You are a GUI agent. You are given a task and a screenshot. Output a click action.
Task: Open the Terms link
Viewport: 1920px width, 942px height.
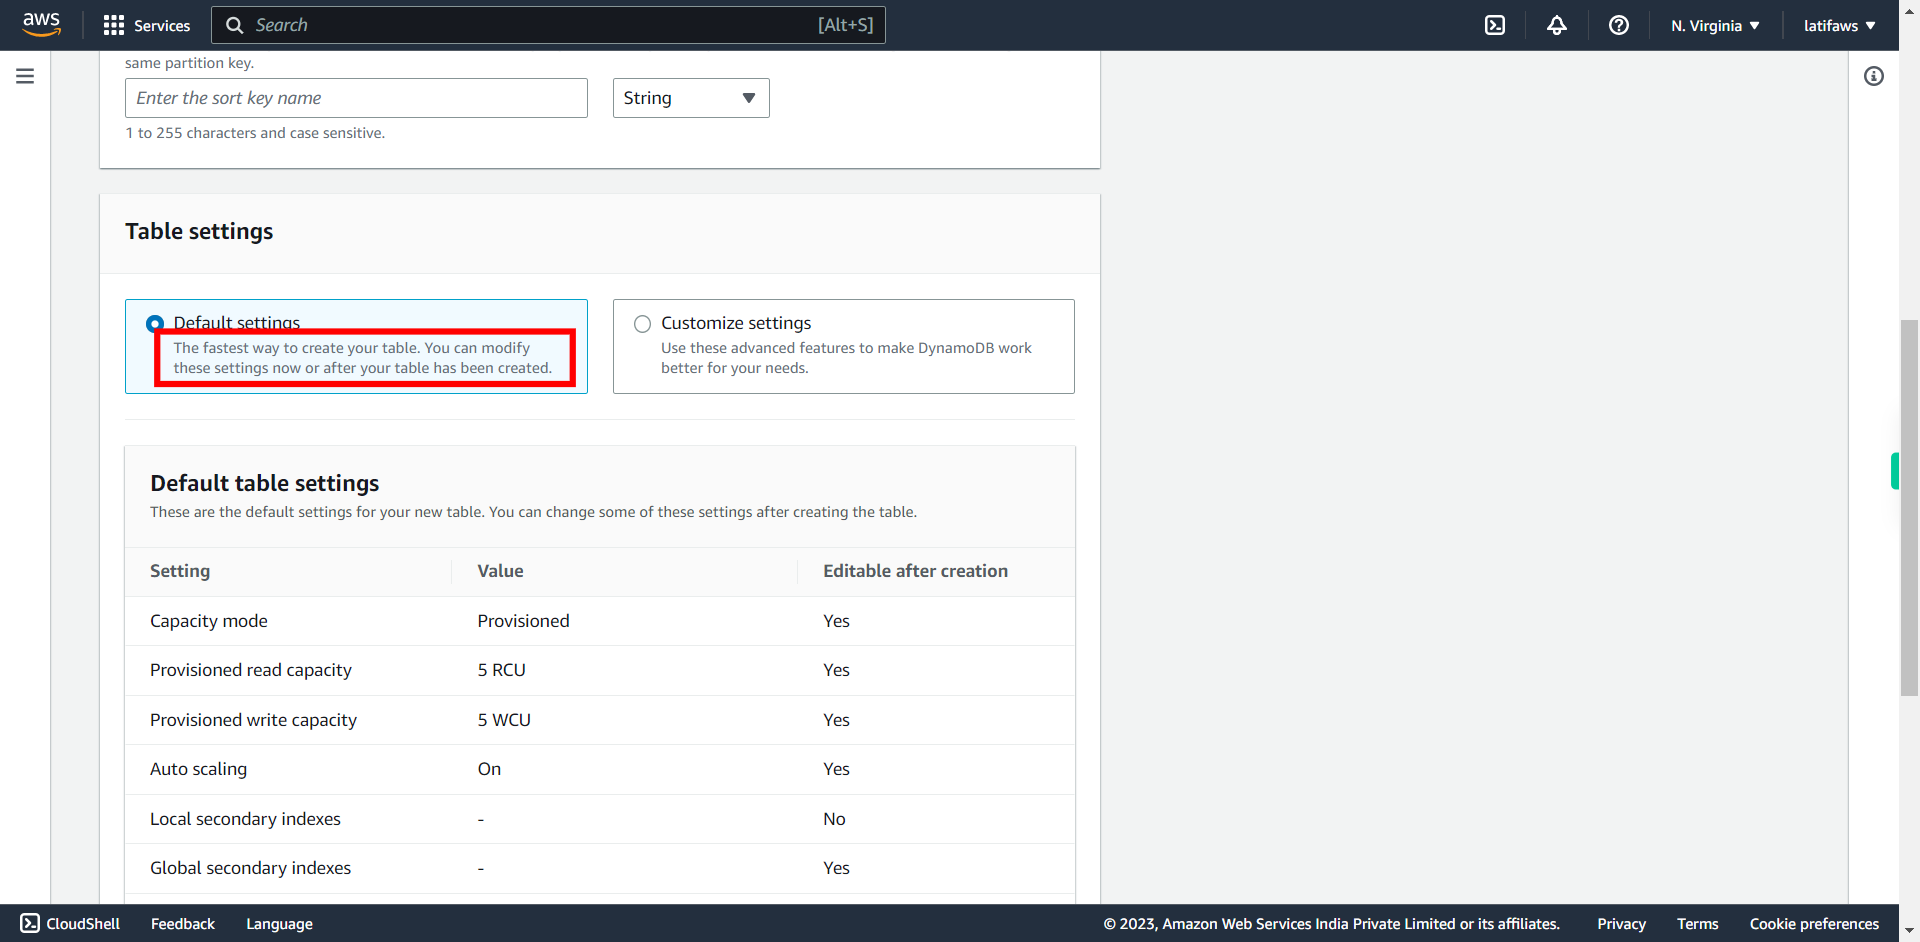pos(1698,923)
